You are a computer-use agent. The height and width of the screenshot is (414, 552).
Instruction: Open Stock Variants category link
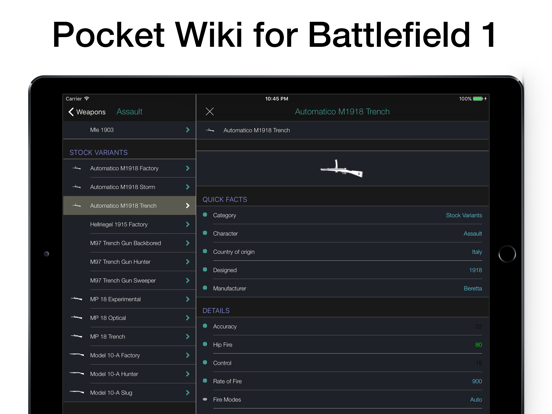[464, 215]
